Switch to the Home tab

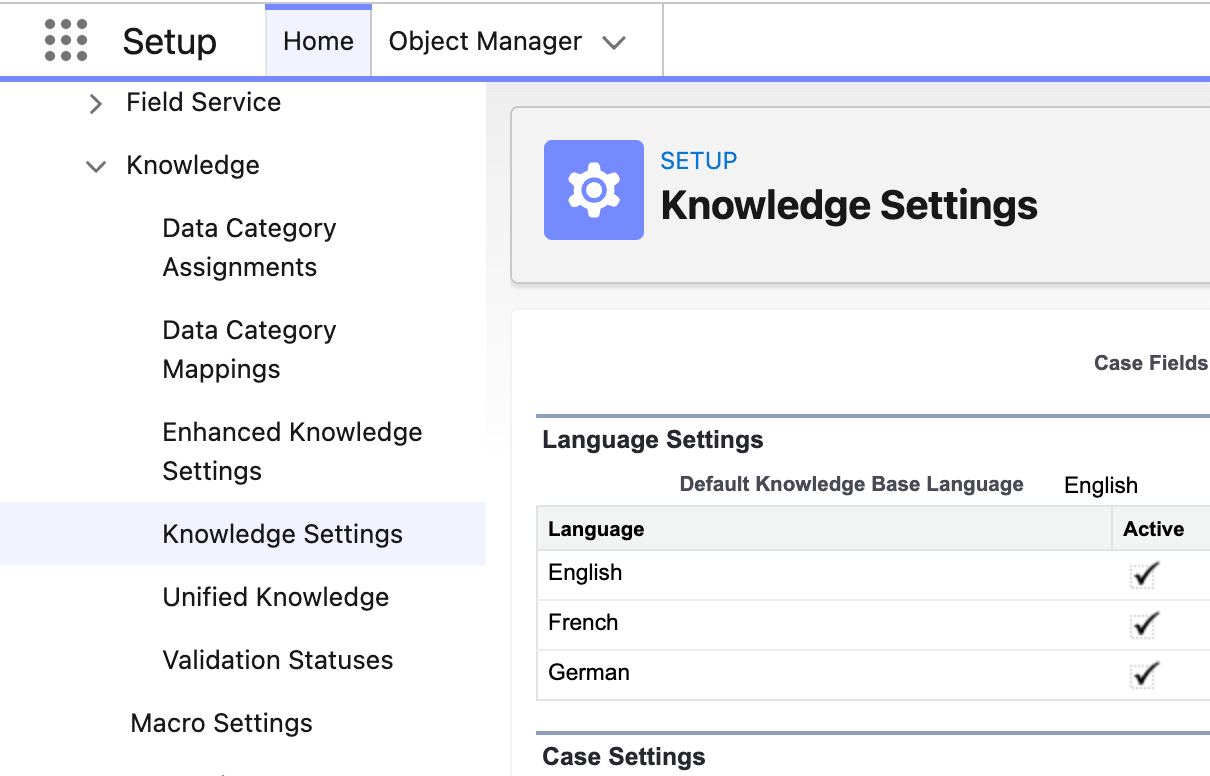point(318,41)
